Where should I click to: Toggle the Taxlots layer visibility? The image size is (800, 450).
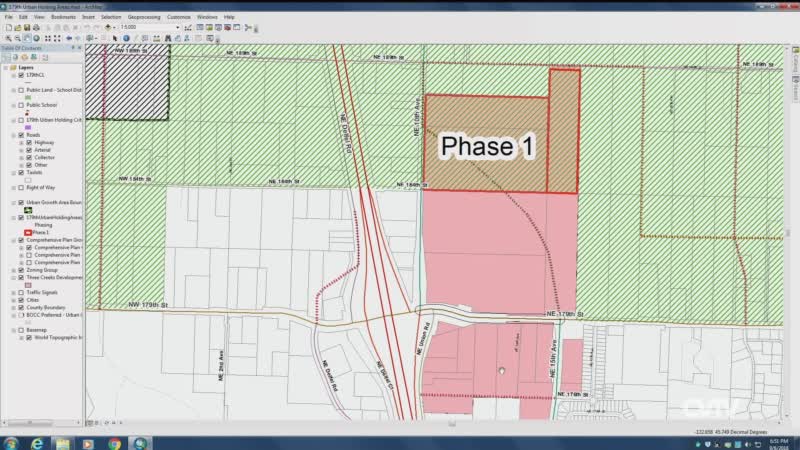pos(21,172)
